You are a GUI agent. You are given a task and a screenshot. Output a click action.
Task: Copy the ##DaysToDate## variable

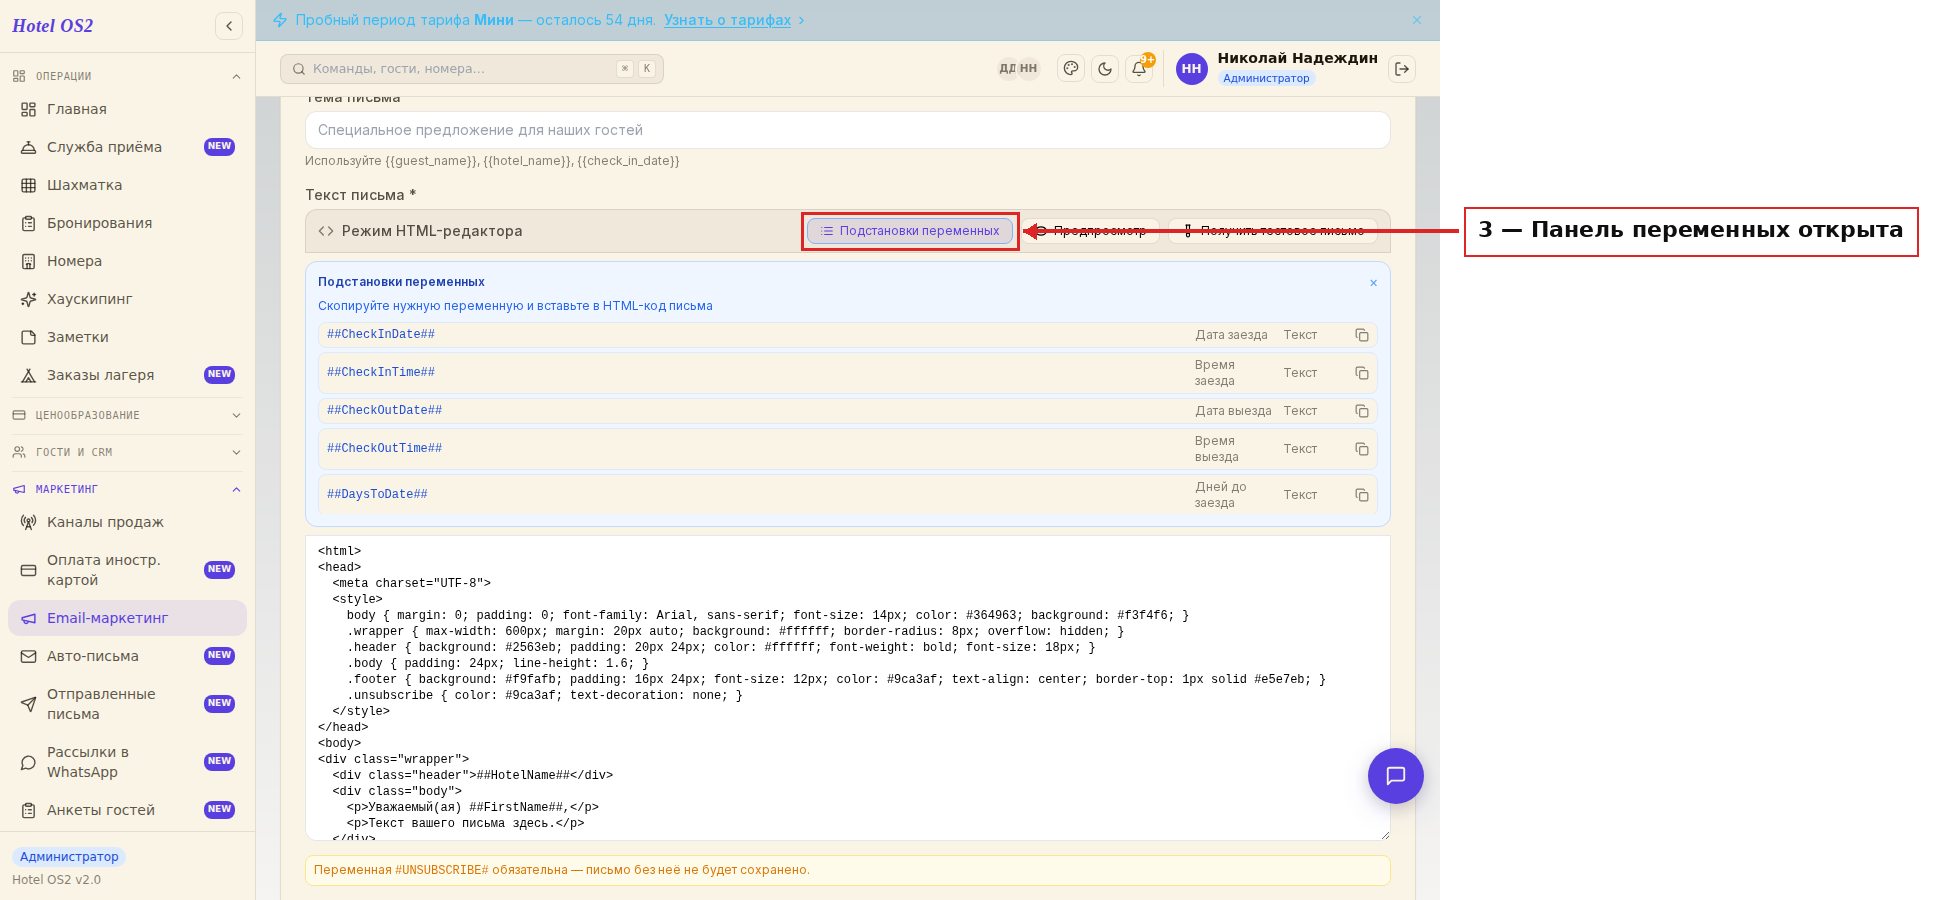tap(1361, 495)
